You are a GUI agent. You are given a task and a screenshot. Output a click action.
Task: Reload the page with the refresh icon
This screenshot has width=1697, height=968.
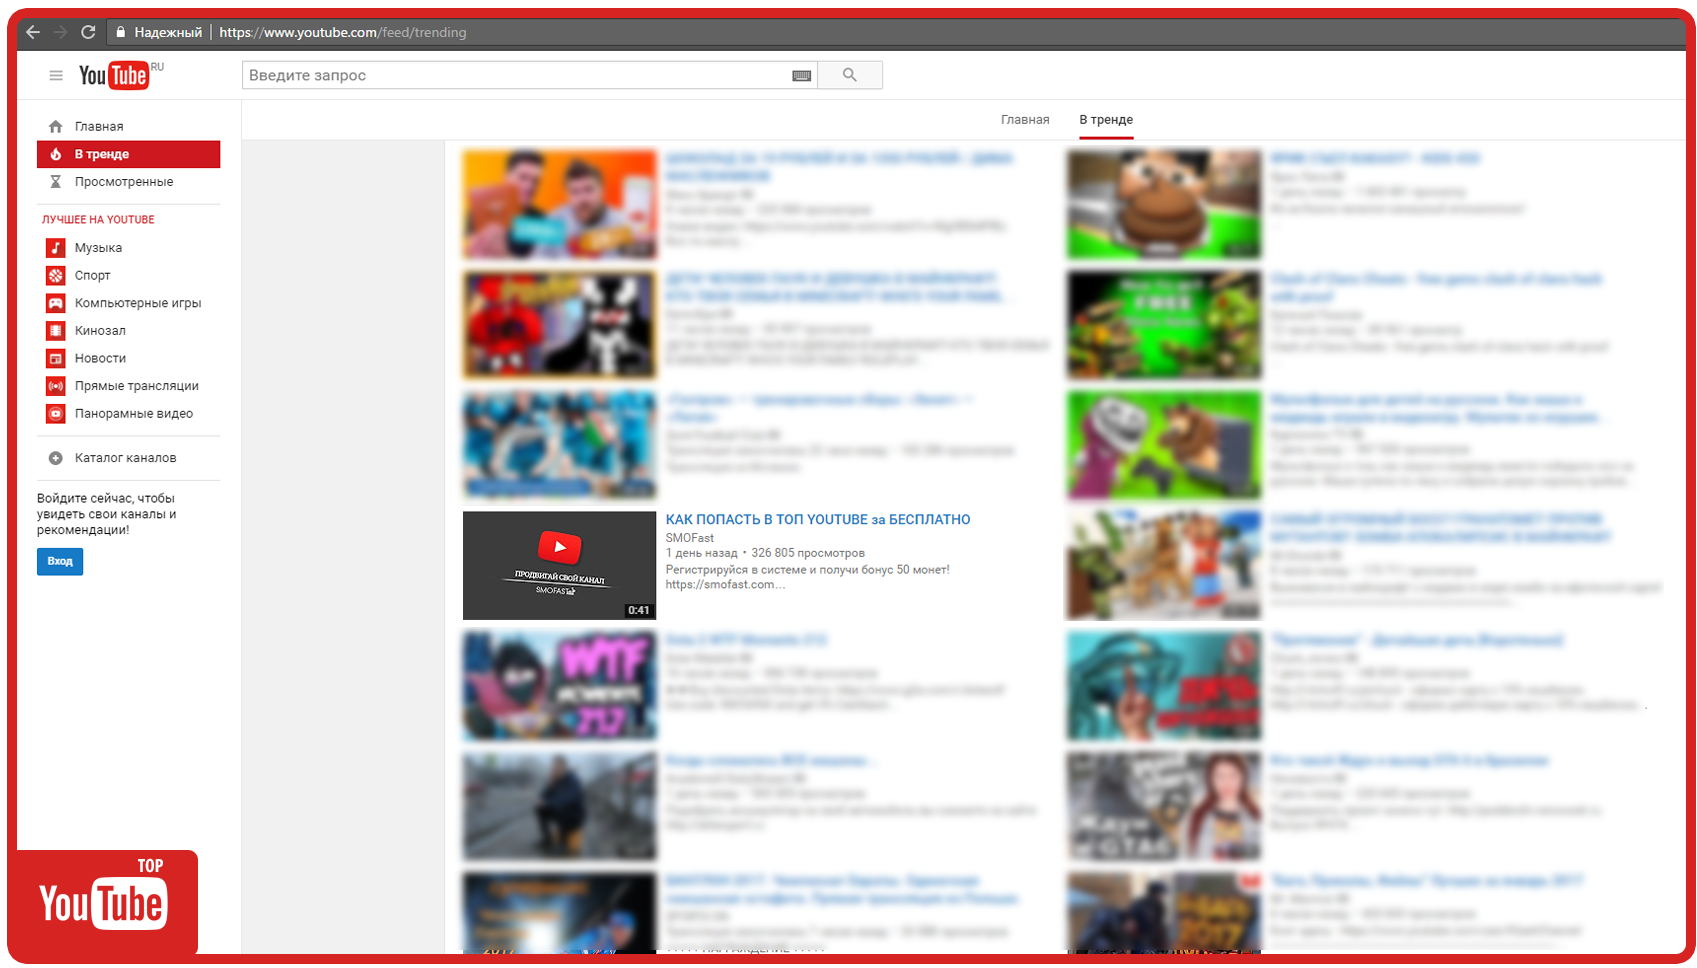point(88,32)
